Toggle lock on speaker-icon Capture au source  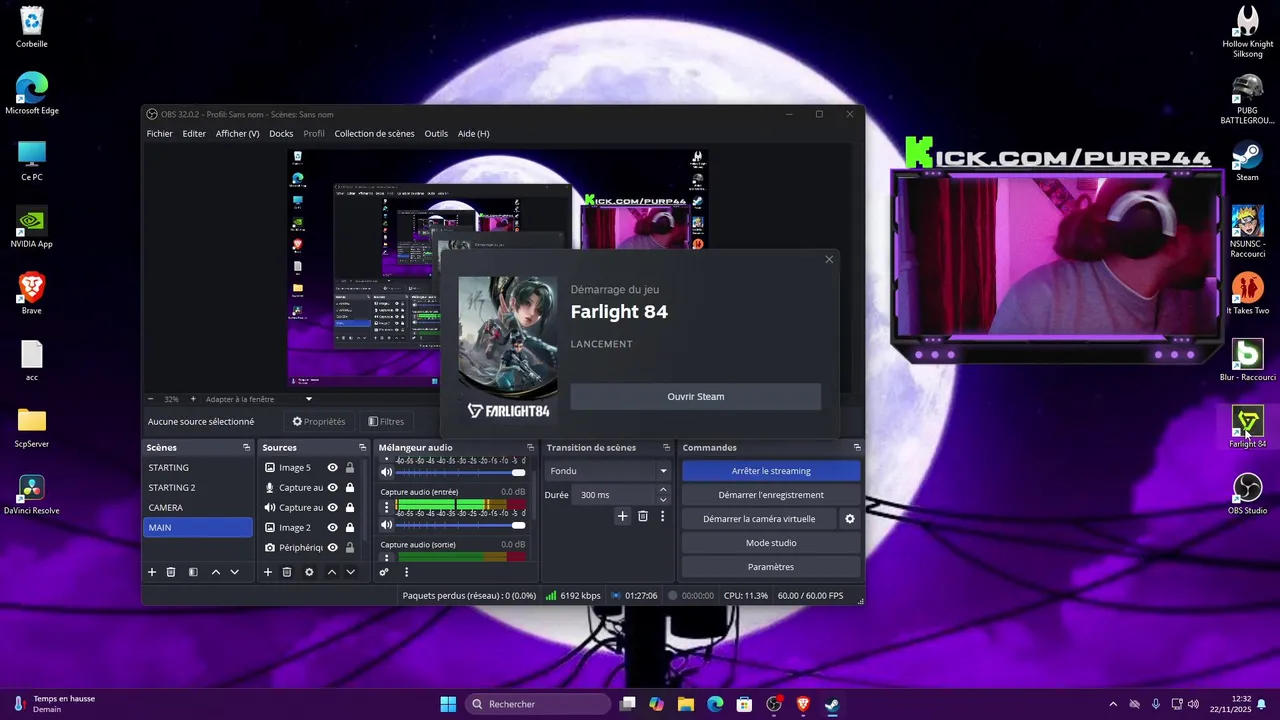click(350, 507)
